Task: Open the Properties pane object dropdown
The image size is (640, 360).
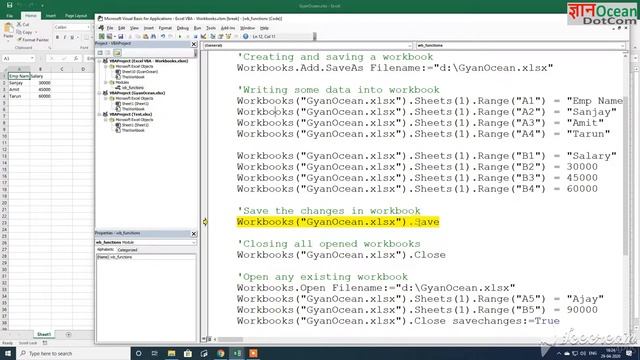Action: point(193,242)
